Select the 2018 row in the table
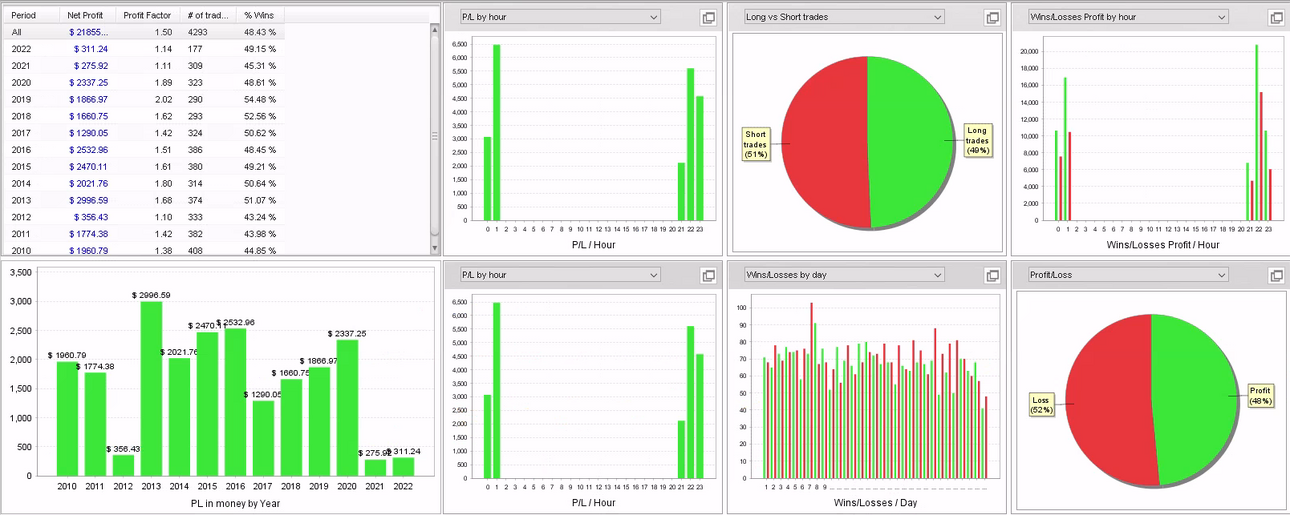This screenshot has height=515, width=1290. point(142,116)
